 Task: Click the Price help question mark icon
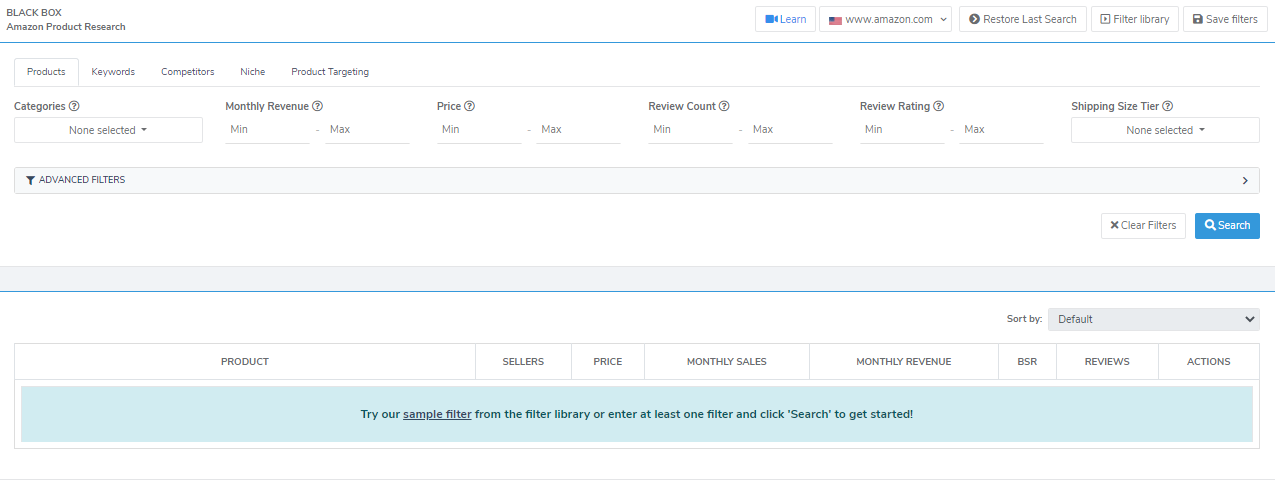coord(470,106)
